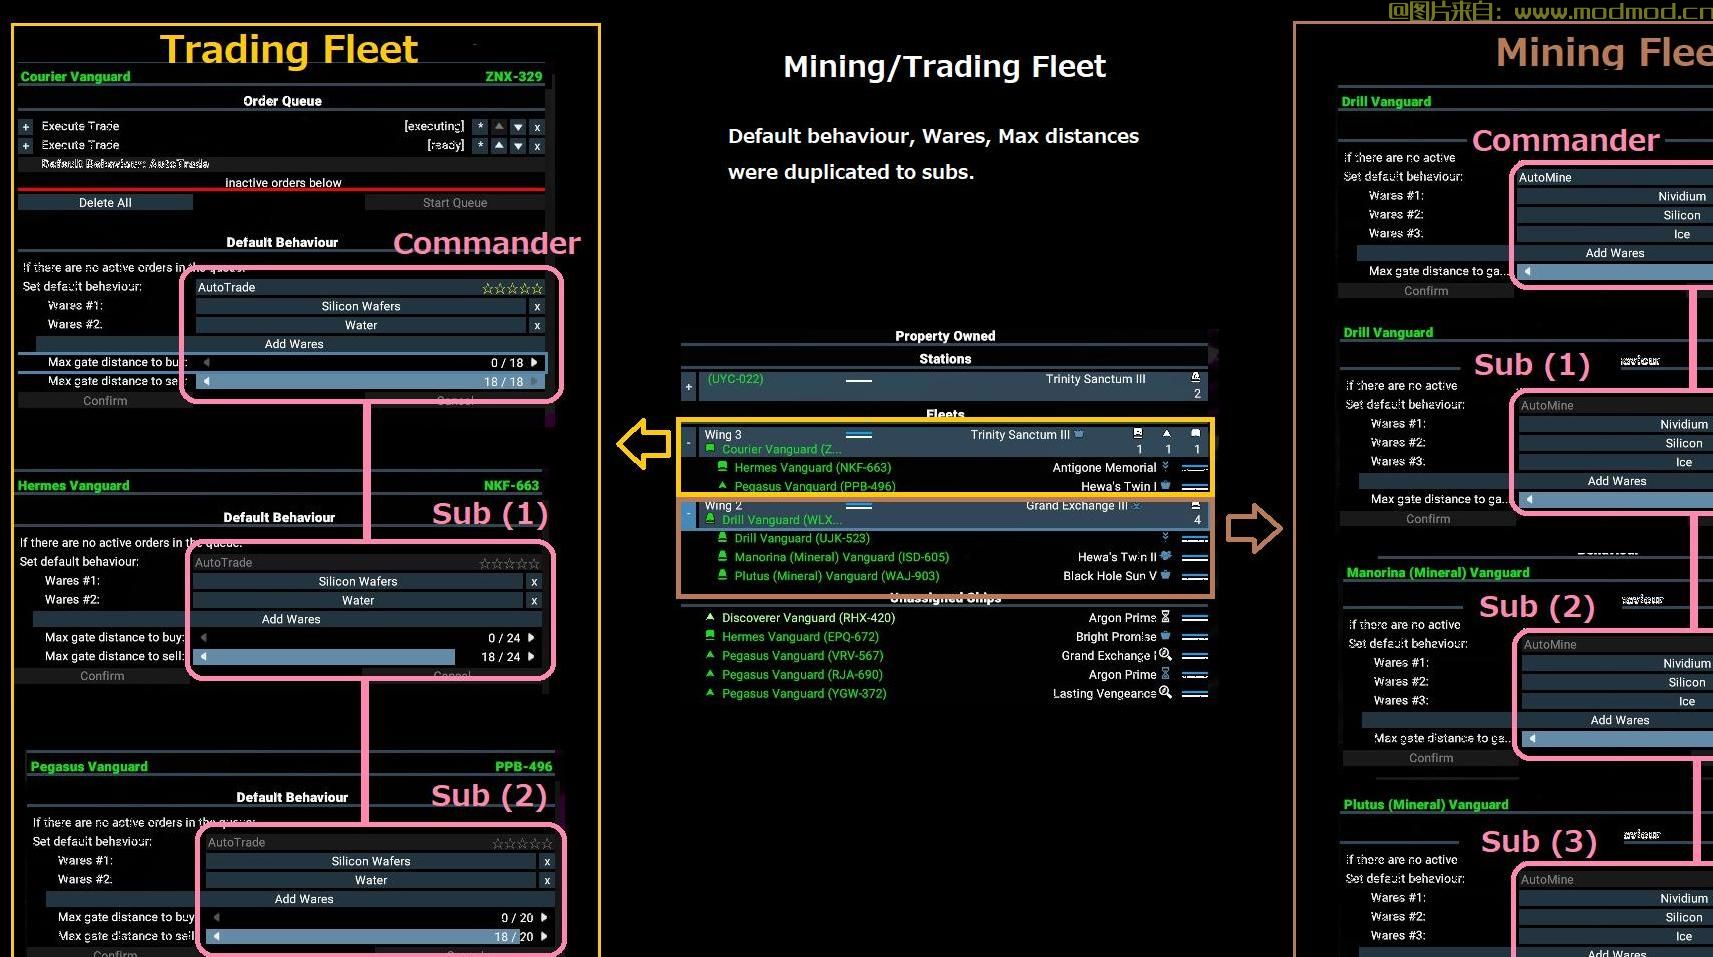This screenshot has width=1713, height=957.
Task: Click Ice ware on Plutus (Mineral) Vanguard
Action: point(1616,937)
